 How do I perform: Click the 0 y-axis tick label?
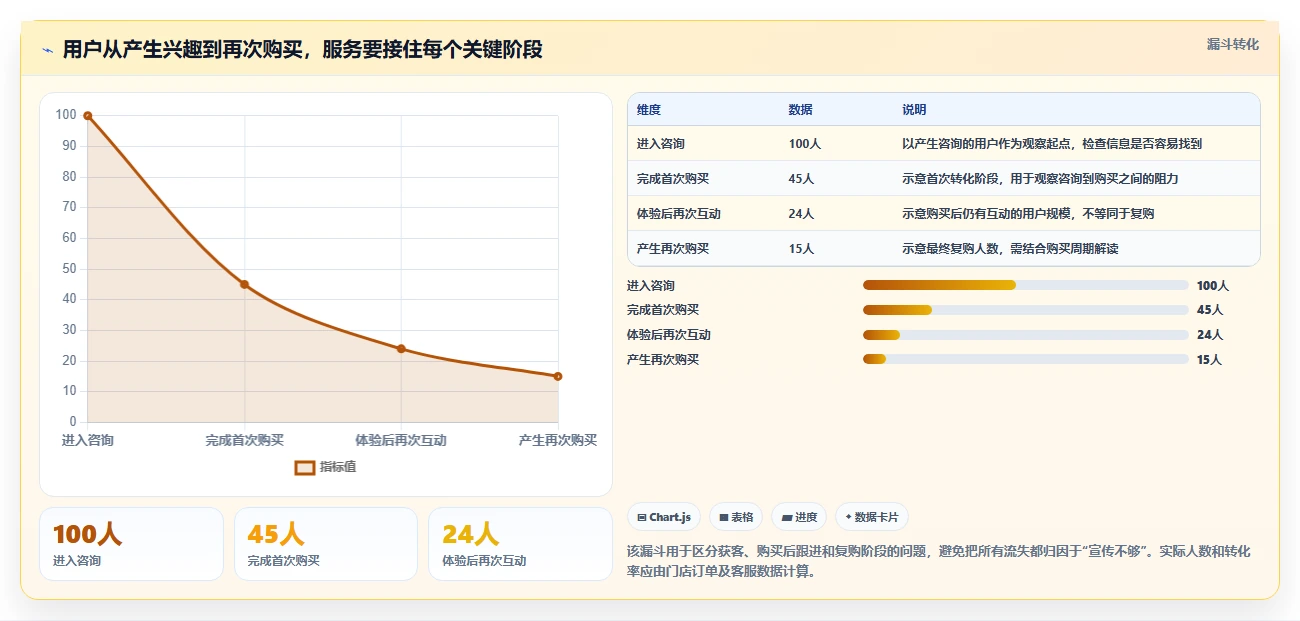click(73, 422)
